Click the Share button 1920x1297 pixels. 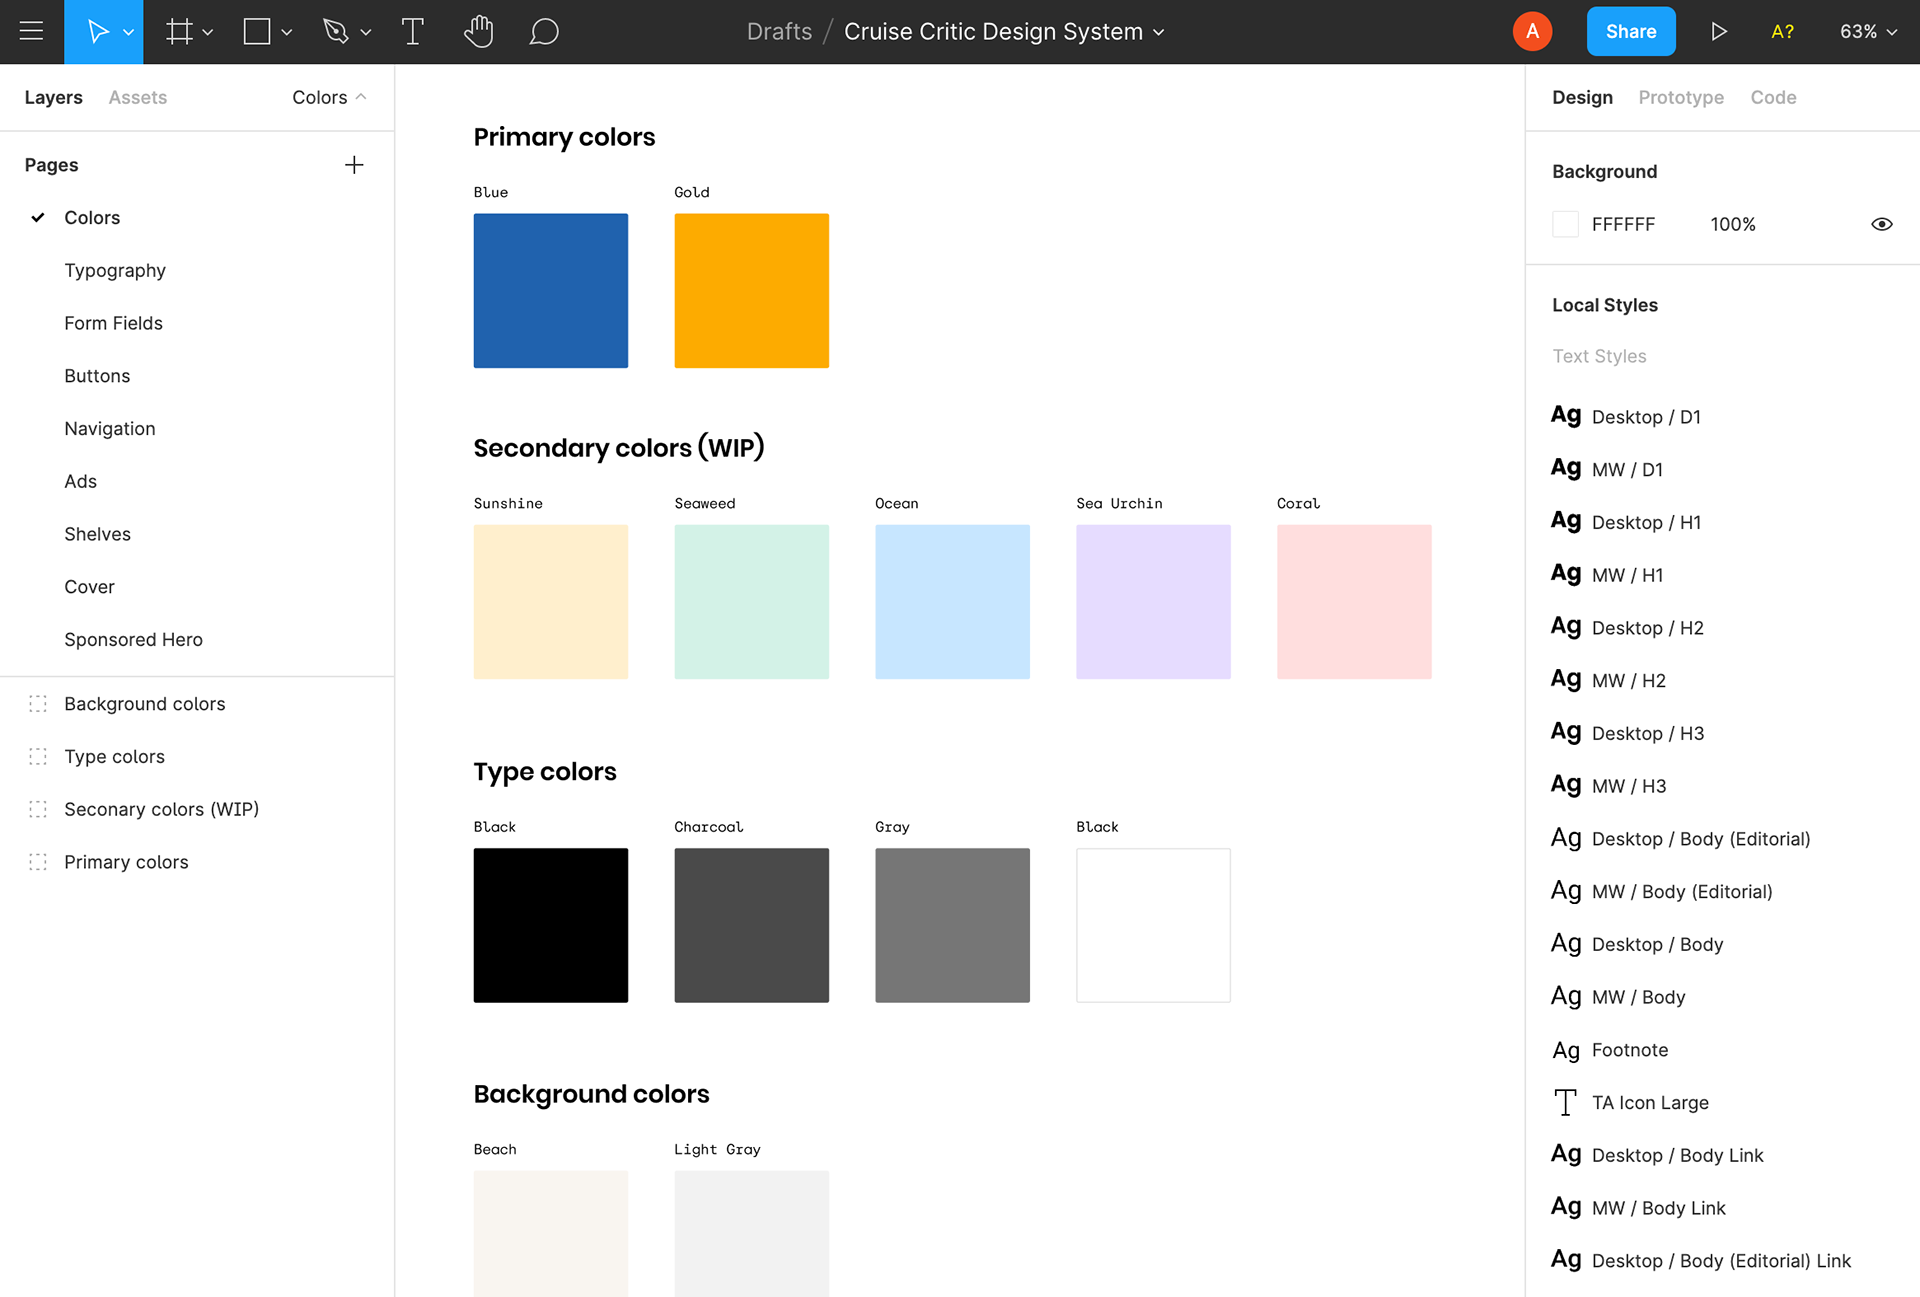(1630, 31)
